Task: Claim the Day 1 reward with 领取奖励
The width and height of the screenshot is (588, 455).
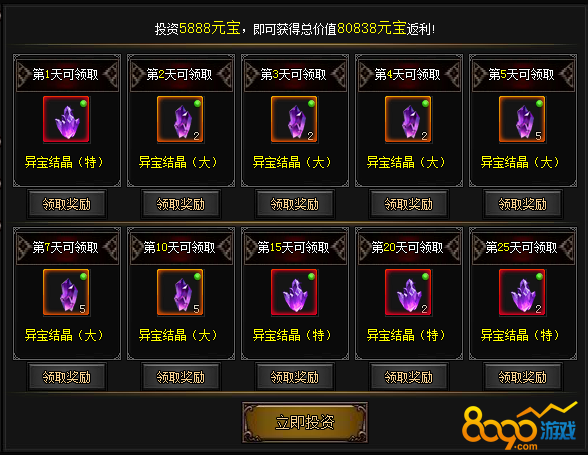Action: pos(67,204)
